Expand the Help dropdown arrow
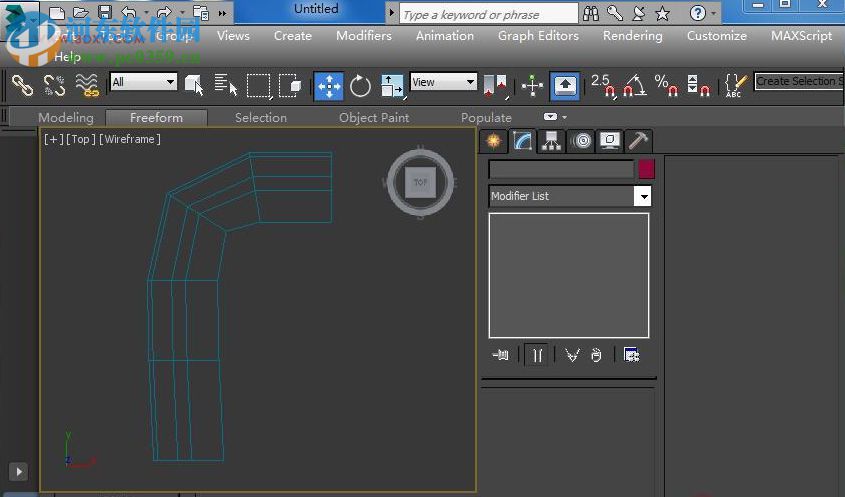This screenshot has height=497, width=845. click(714, 13)
